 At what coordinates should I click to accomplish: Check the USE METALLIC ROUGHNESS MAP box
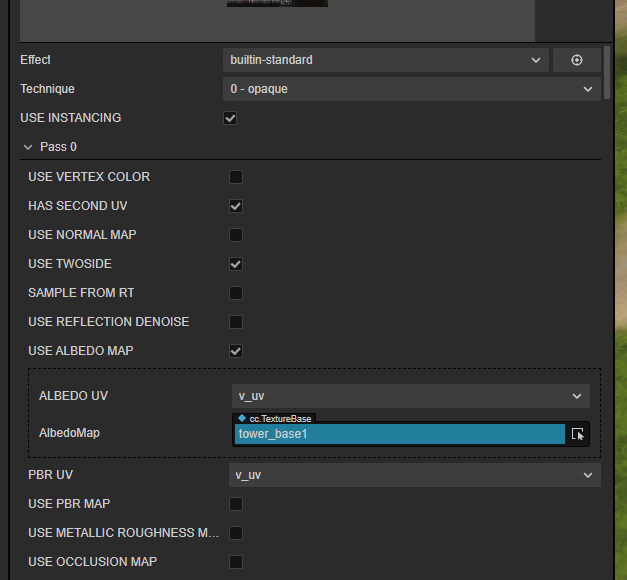pyautogui.click(x=236, y=533)
